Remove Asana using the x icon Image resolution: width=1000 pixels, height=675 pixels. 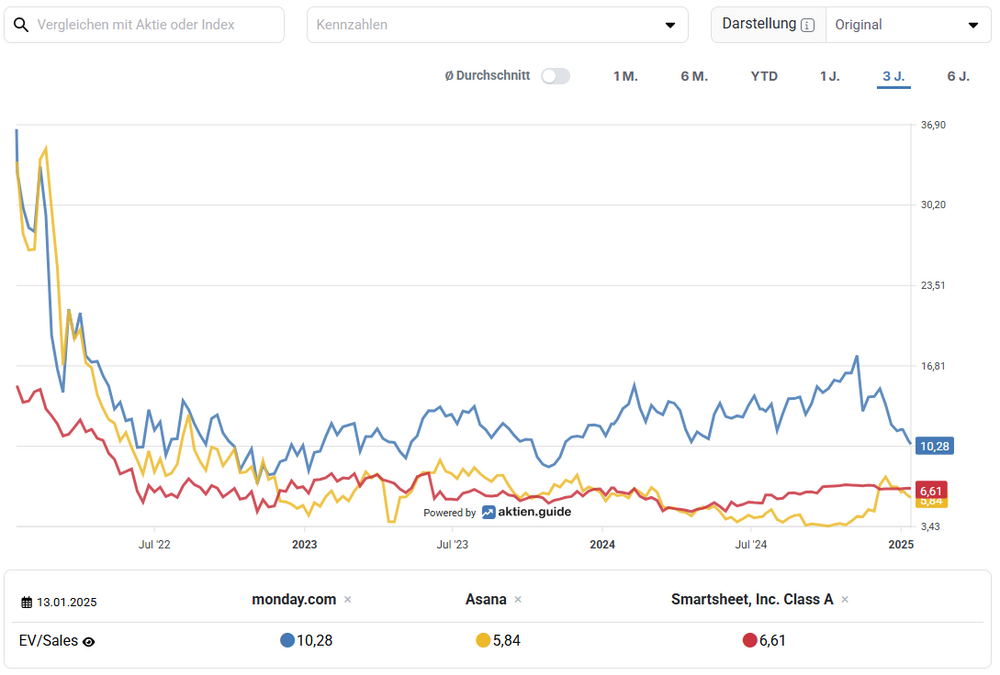[518, 600]
